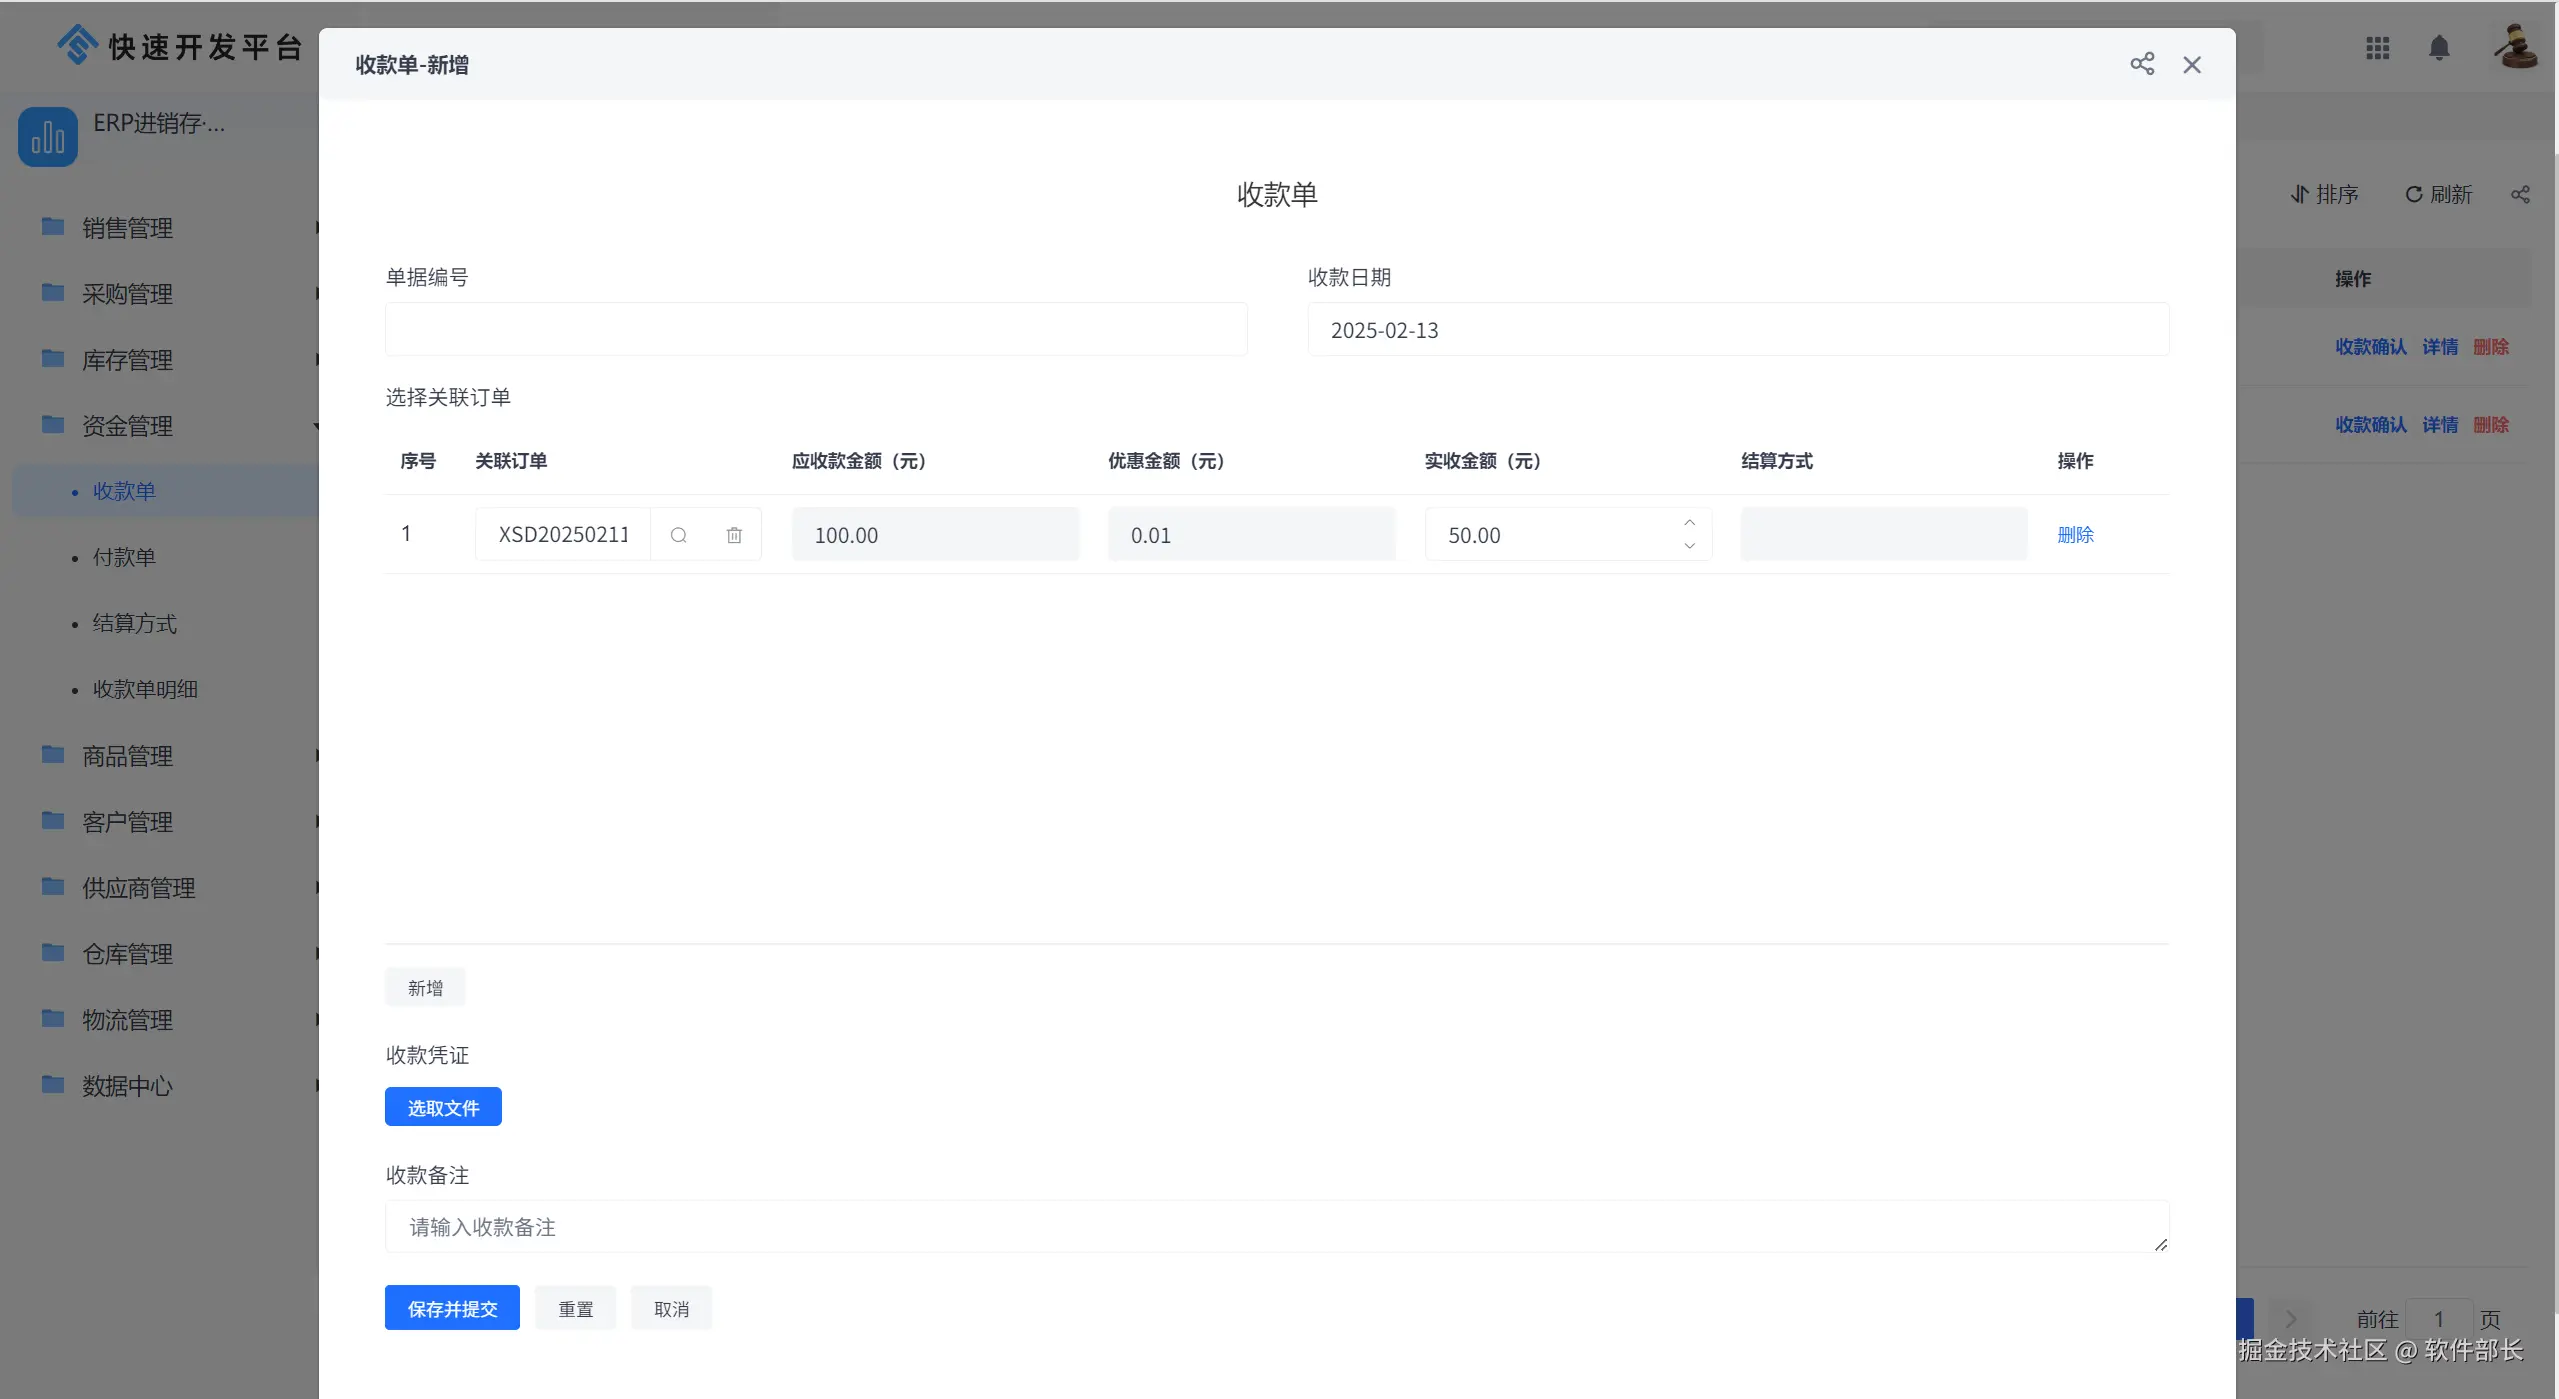Image resolution: width=2559 pixels, height=1399 pixels.
Task: Expand the 销售管理 menu
Action: [x=127, y=228]
